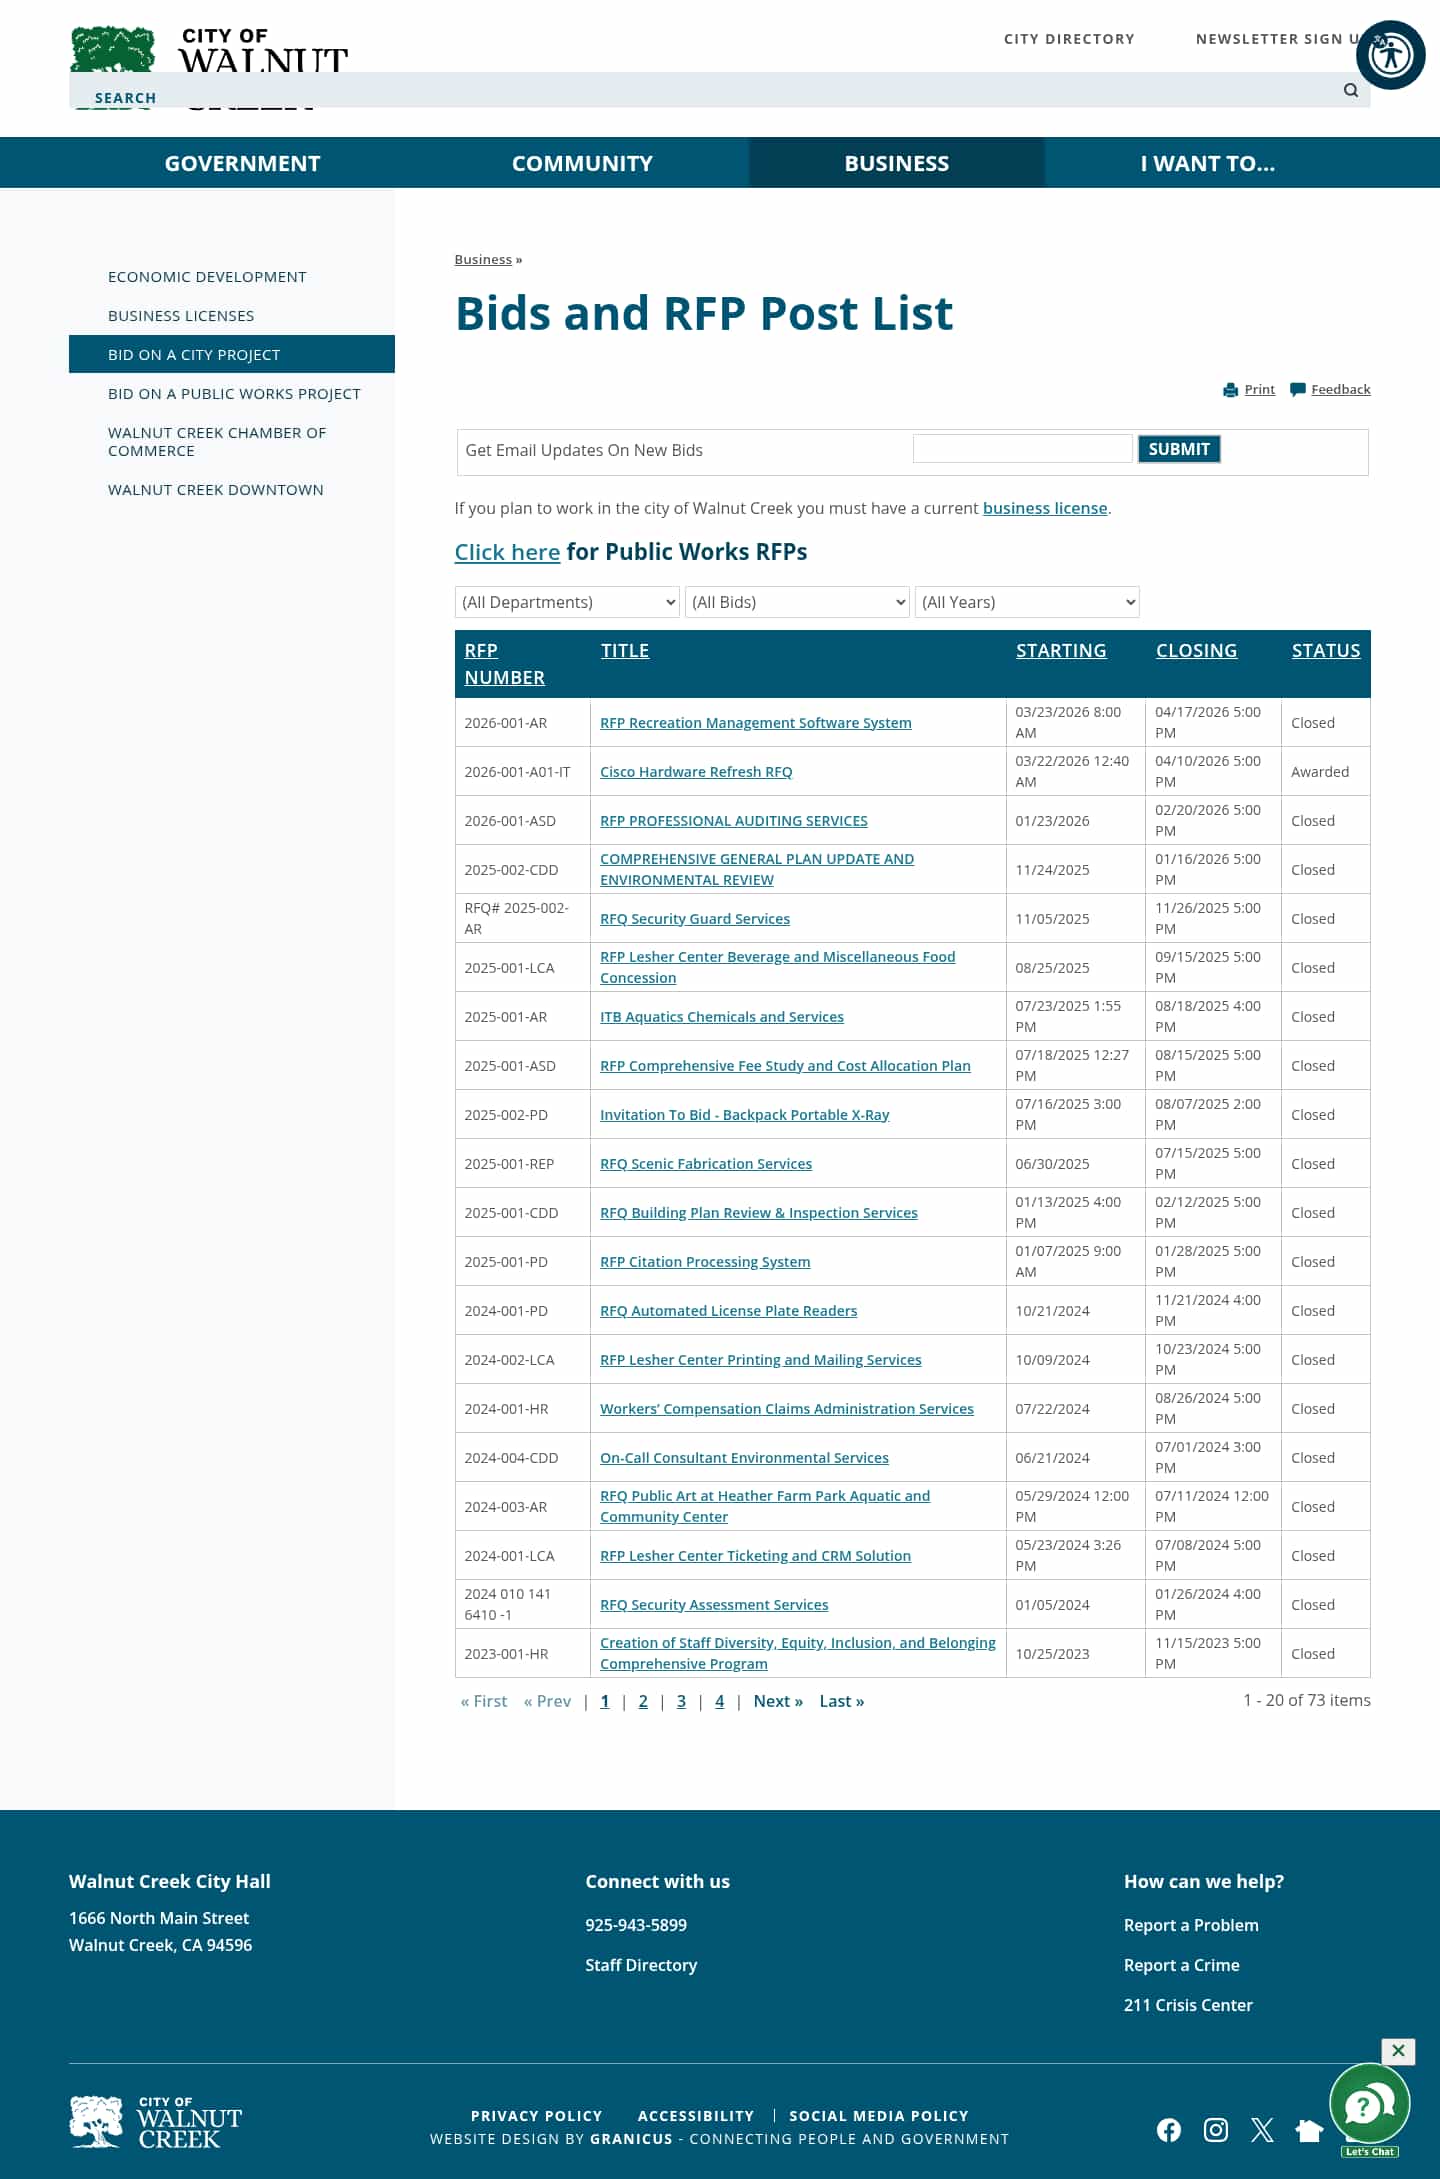Image resolution: width=1440 pixels, height=2179 pixels.
Task: Click the Business breadcrumb link
Action: coord(483,259)
